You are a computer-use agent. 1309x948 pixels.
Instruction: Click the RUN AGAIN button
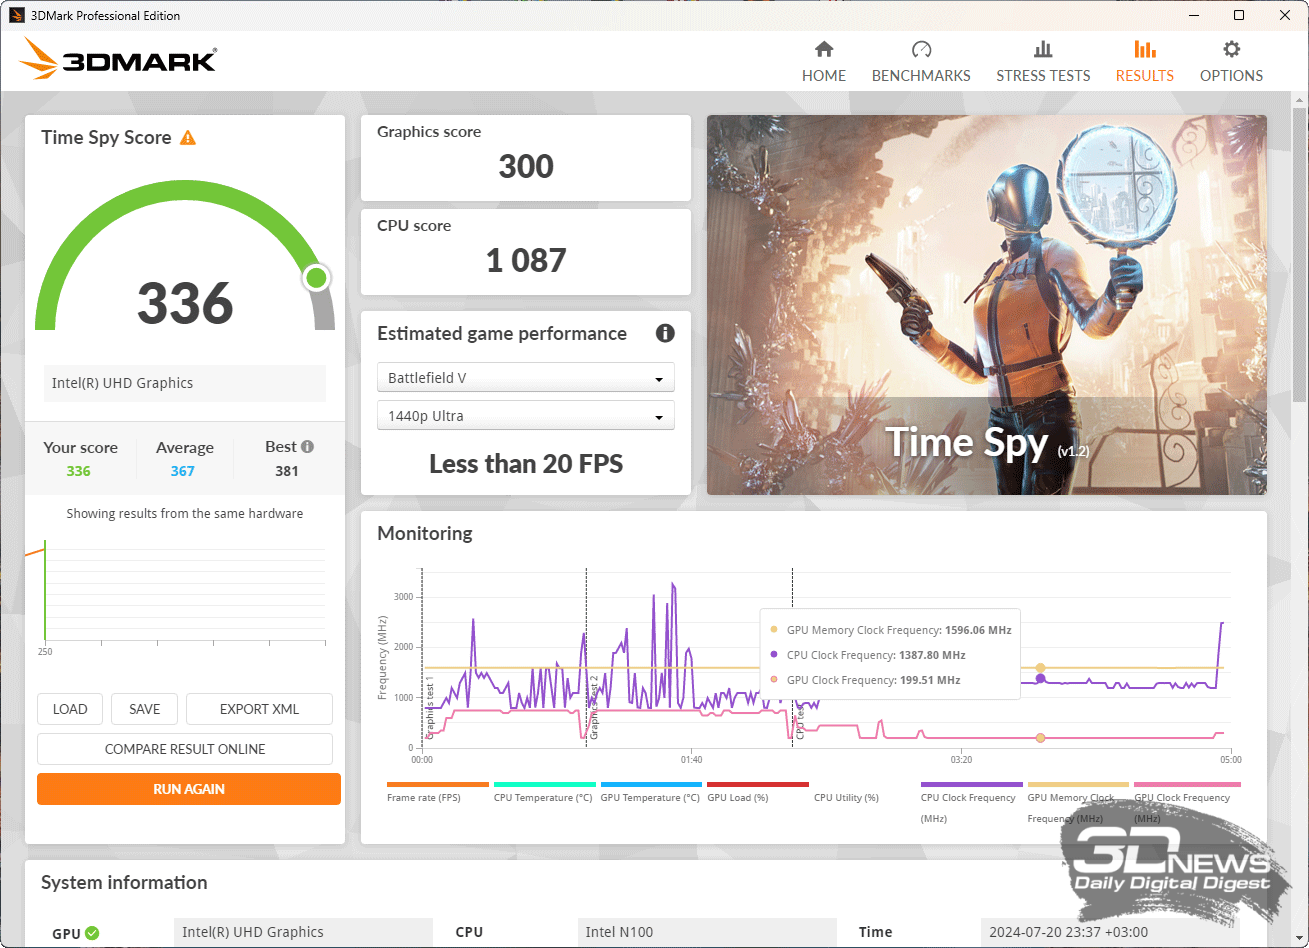[x=189, y=789]
